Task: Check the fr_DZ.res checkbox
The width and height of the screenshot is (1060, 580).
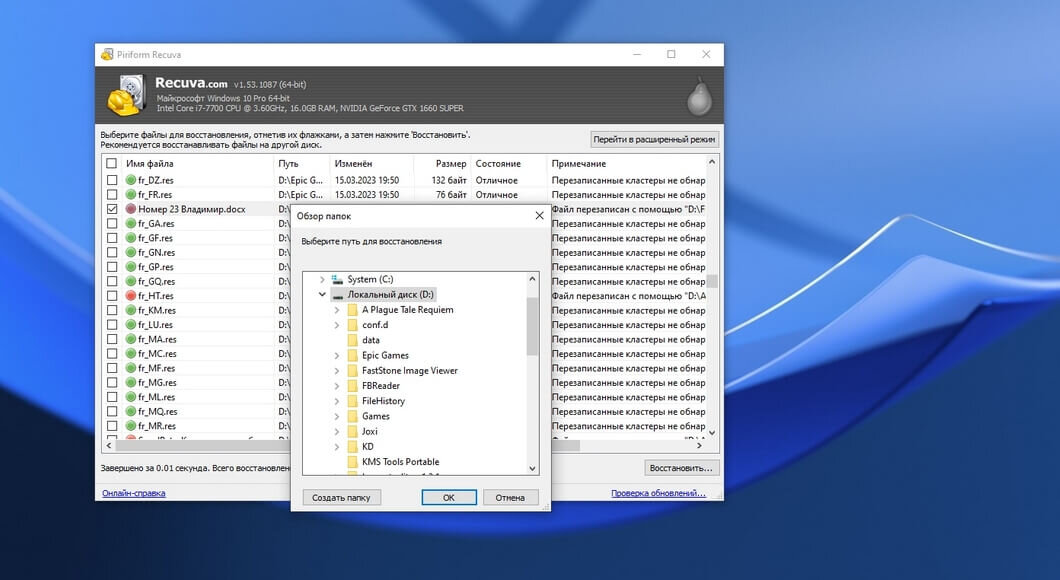Action: [112, 180]
